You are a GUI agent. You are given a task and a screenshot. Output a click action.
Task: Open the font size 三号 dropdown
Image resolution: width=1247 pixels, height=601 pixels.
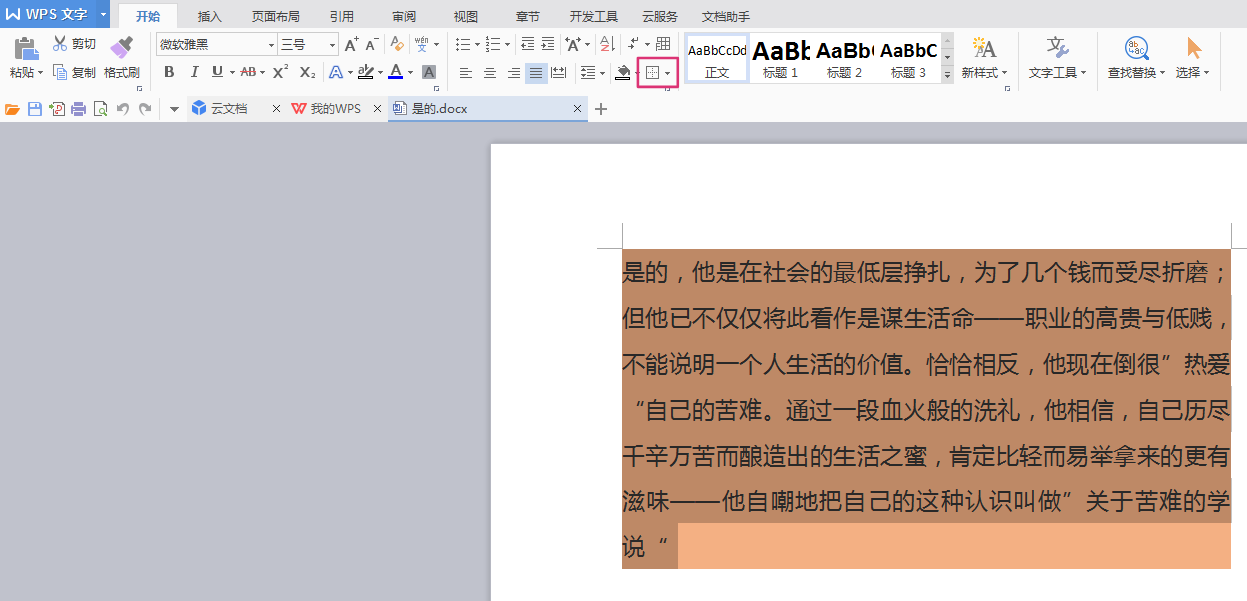coord(333,45)
